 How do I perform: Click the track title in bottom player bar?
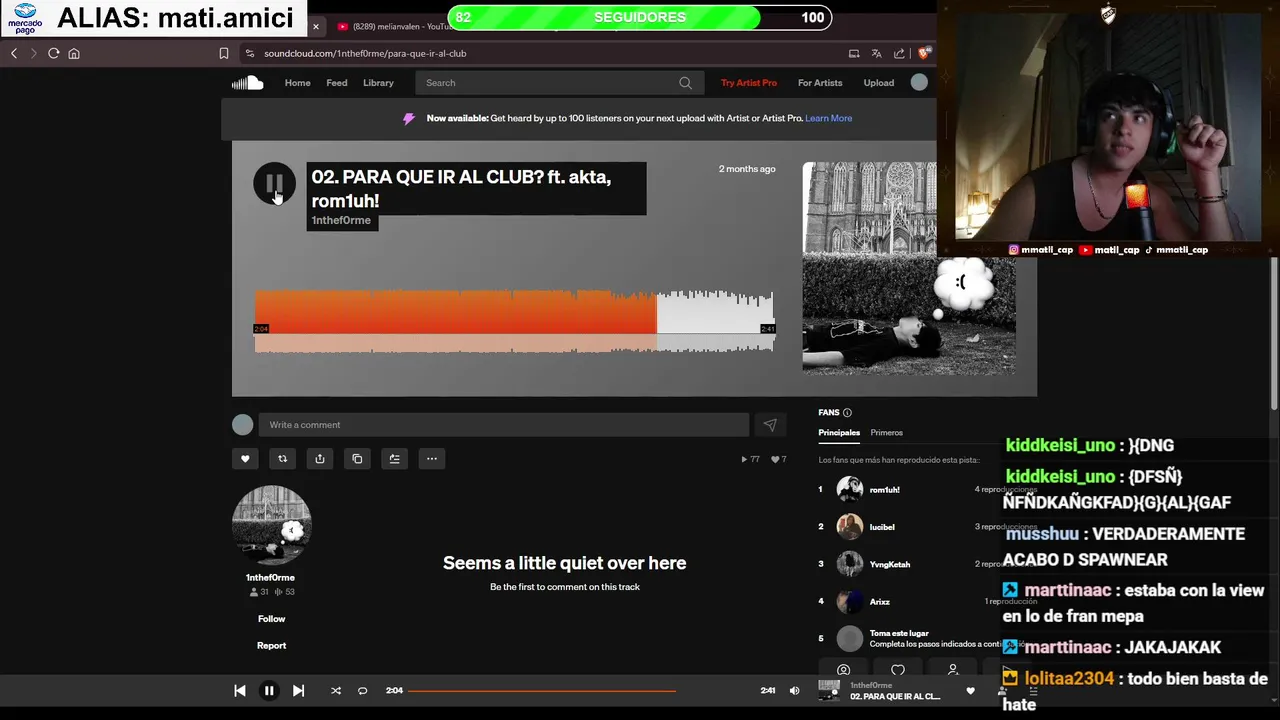point(895,696)
